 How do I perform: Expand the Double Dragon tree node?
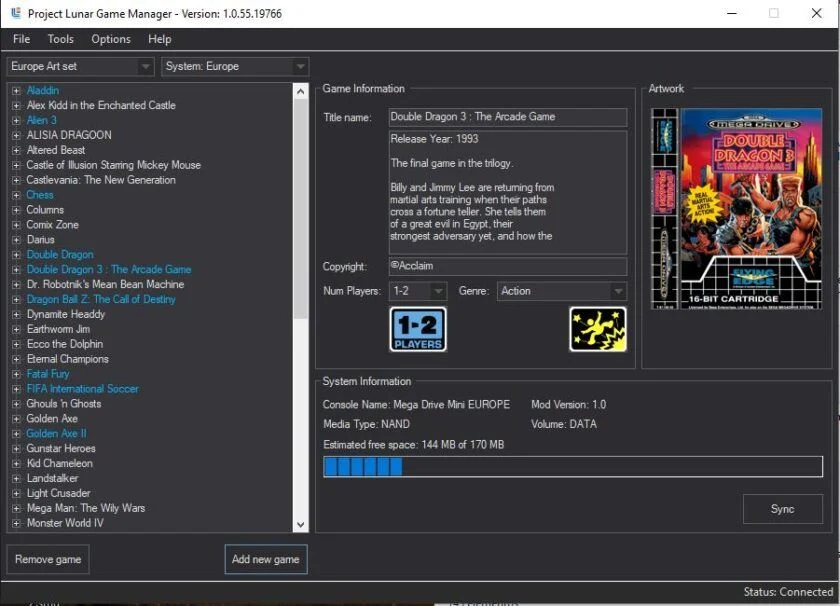[16, 255]
